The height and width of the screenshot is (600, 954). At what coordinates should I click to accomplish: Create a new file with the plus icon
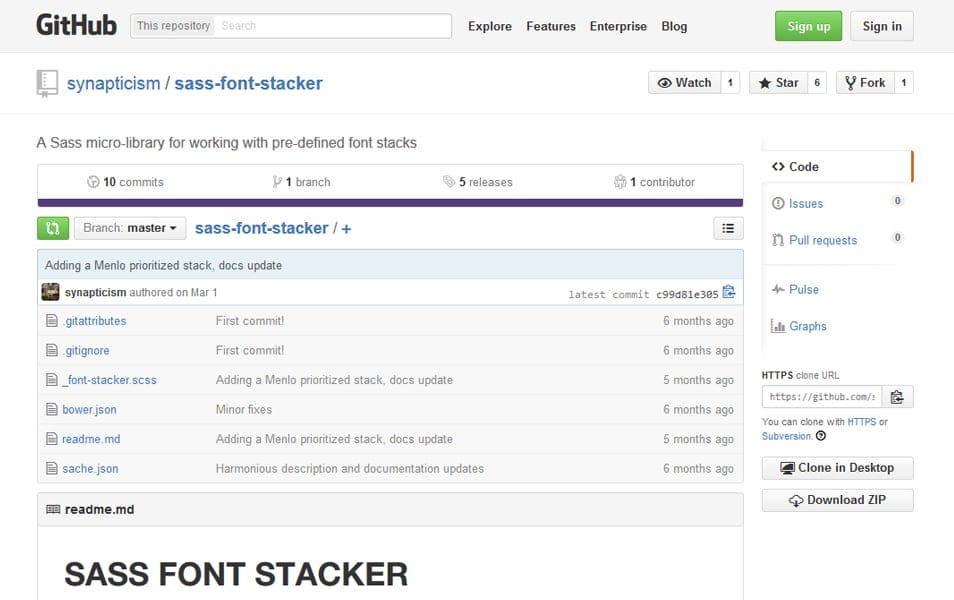tap(345, 228)
